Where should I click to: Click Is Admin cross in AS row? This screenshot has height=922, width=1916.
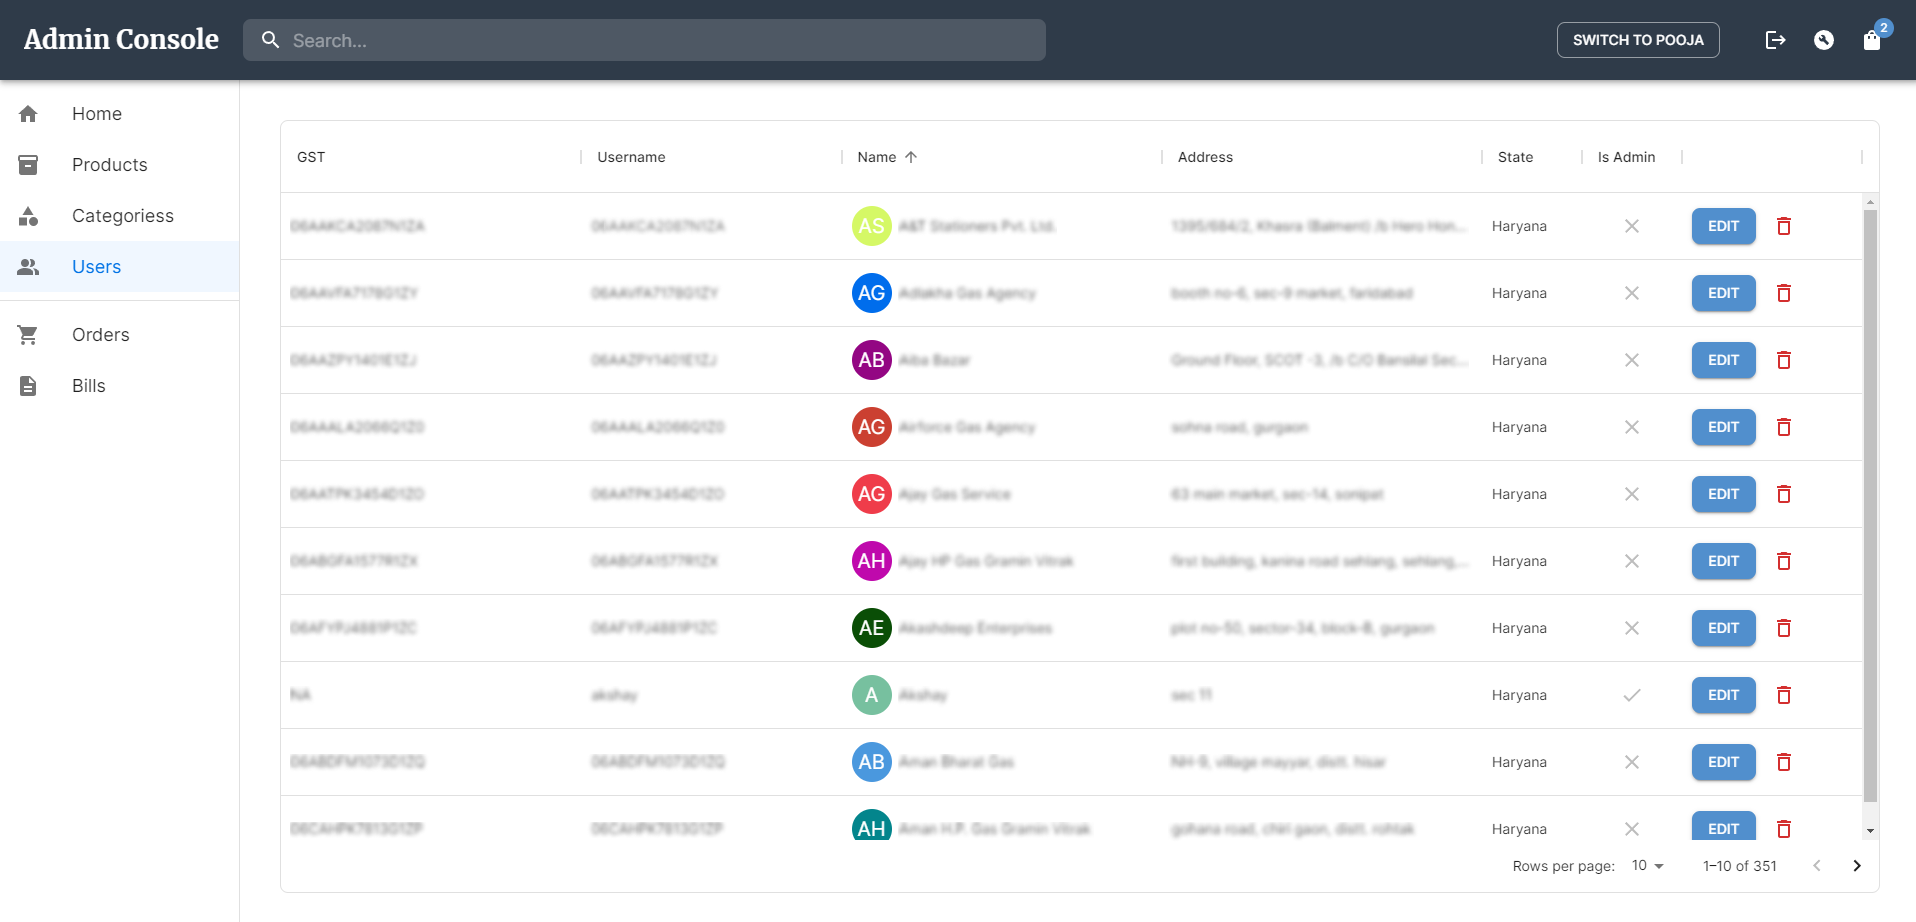pyautogui.click(x=1632, y=226)
